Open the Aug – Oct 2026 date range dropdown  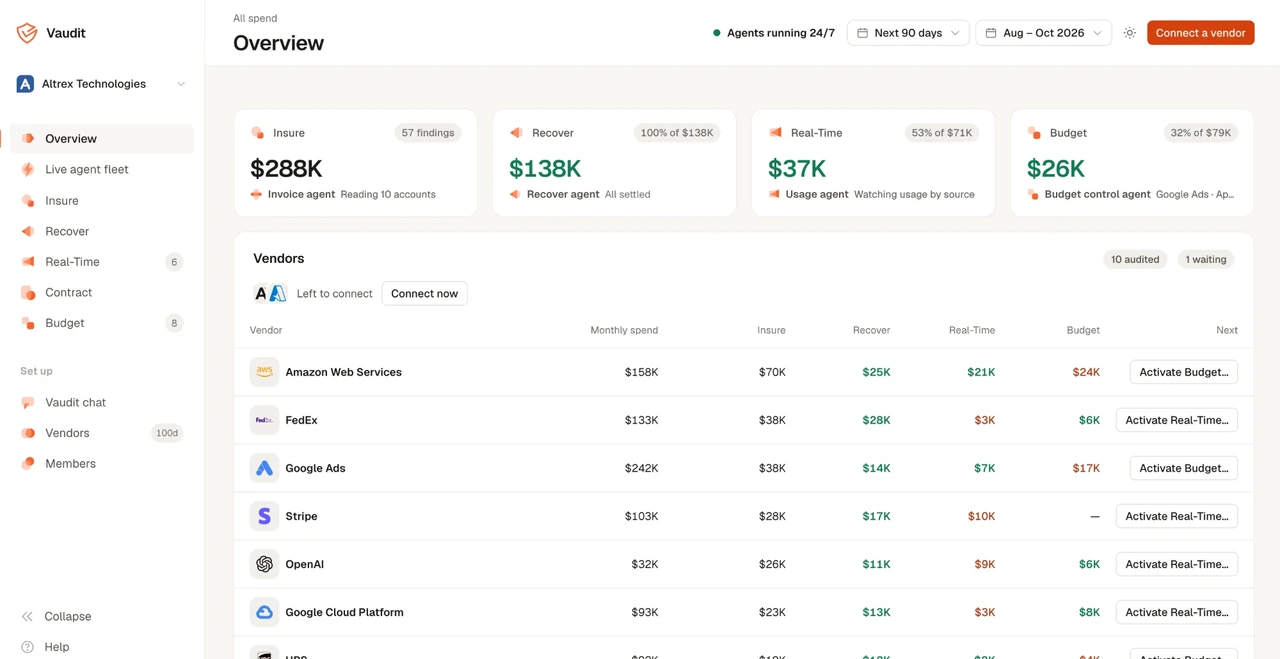pos(1043,33)
